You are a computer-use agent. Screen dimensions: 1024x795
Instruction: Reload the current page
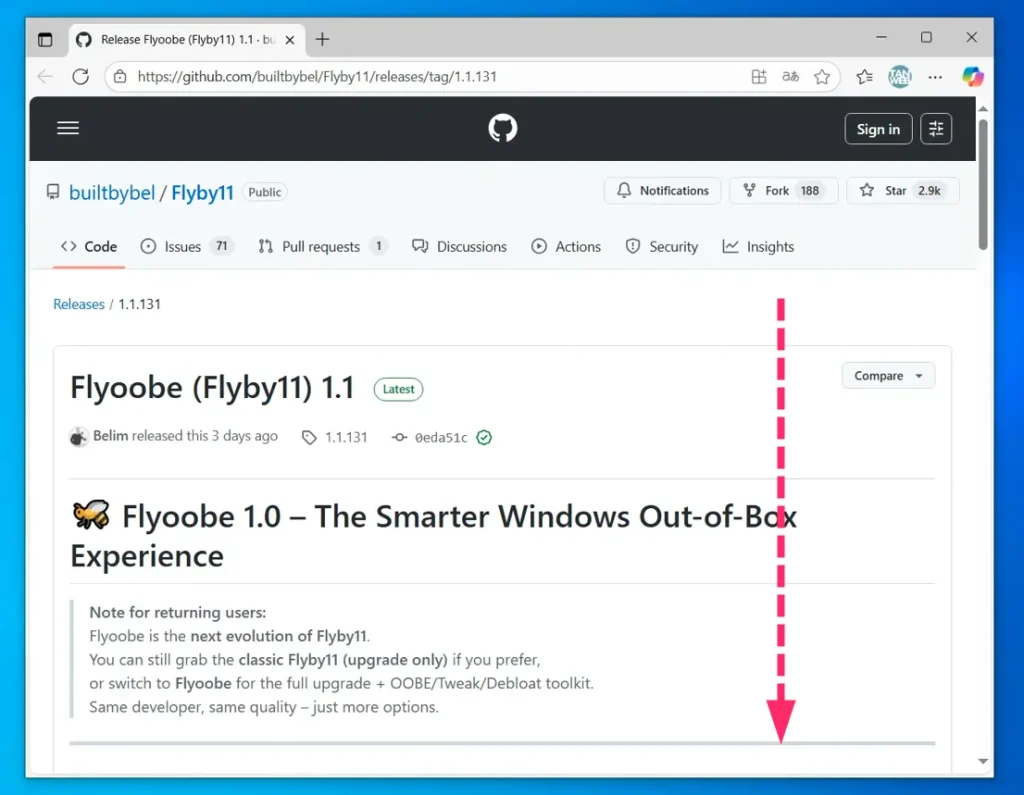tap(80, 76)
